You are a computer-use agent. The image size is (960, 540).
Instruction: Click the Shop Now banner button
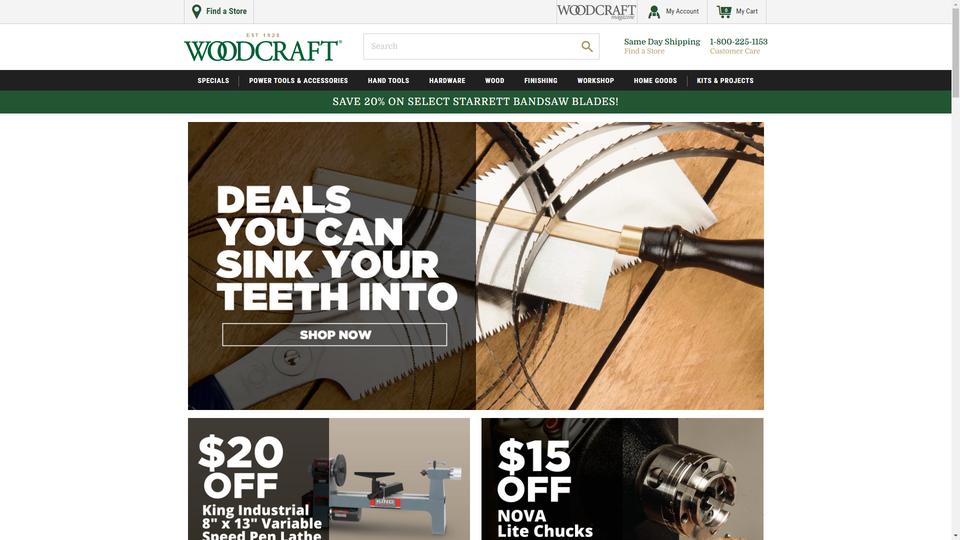(334, 335)
